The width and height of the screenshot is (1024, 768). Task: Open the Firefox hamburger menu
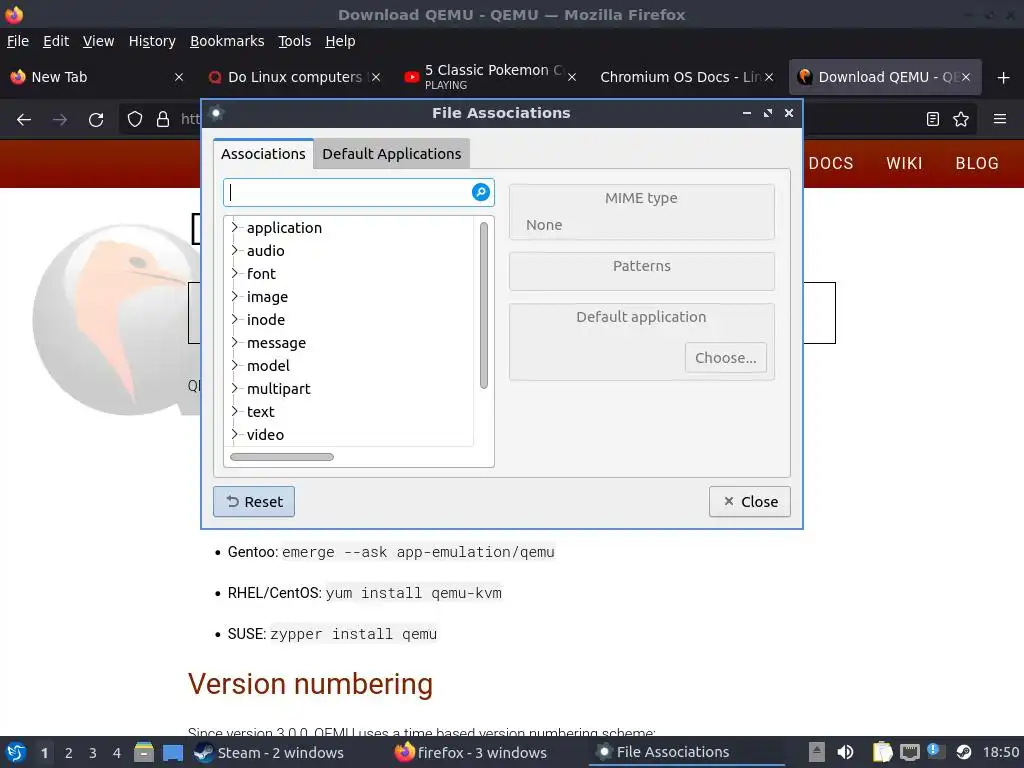[1000, 119]
